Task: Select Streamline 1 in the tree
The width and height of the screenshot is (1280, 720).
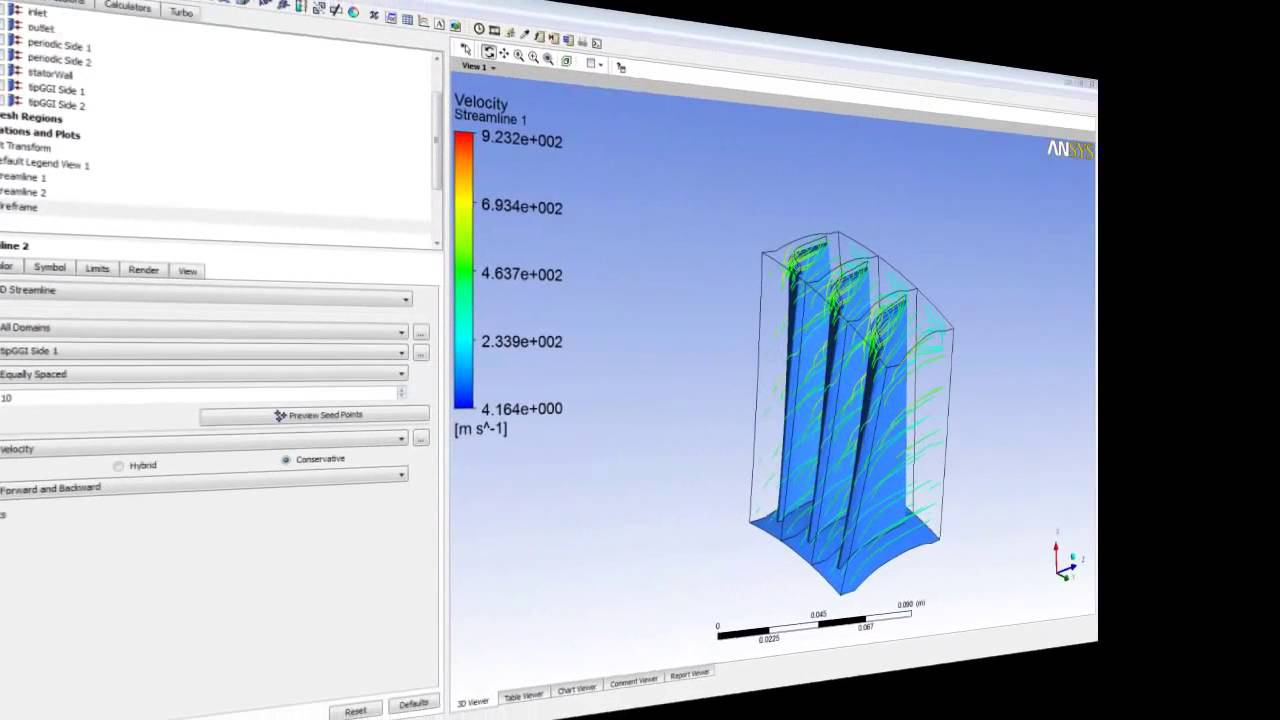Action: pos(23,177)
